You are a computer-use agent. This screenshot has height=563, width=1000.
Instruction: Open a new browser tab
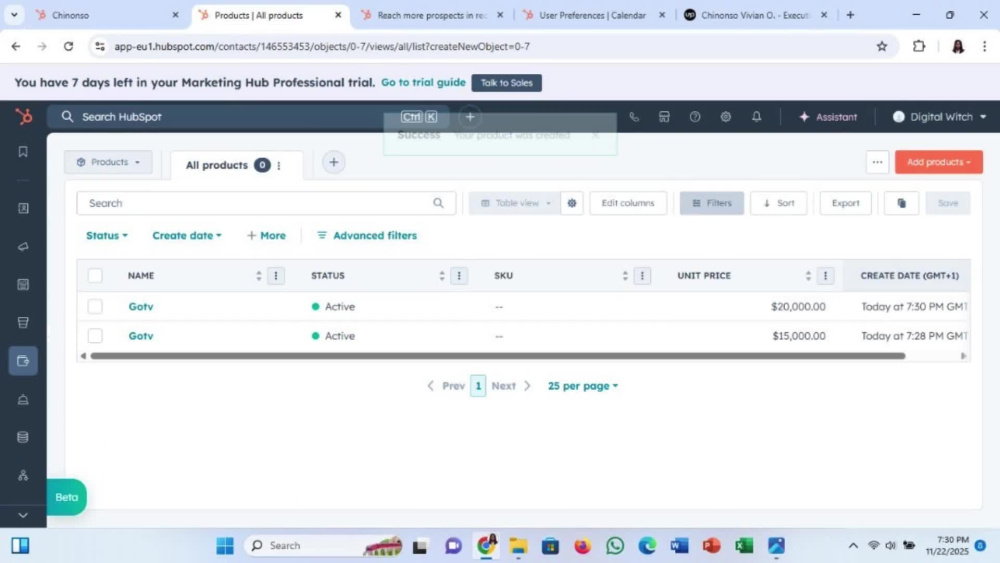point(850,15)
